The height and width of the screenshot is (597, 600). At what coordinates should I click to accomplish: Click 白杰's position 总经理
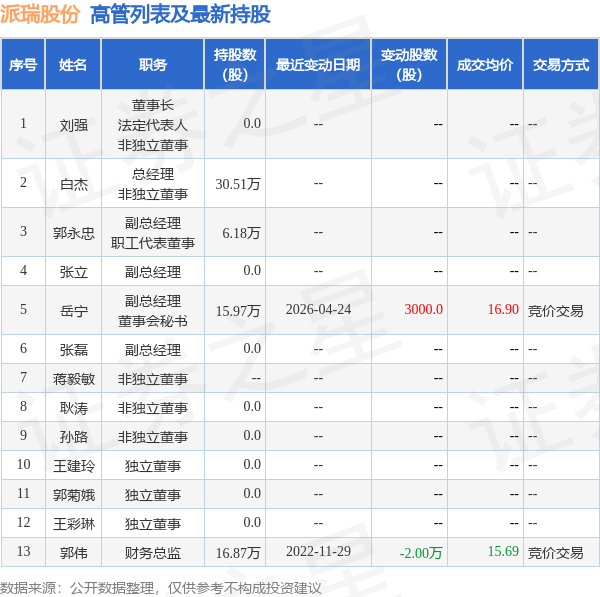(x=153, y=175)
